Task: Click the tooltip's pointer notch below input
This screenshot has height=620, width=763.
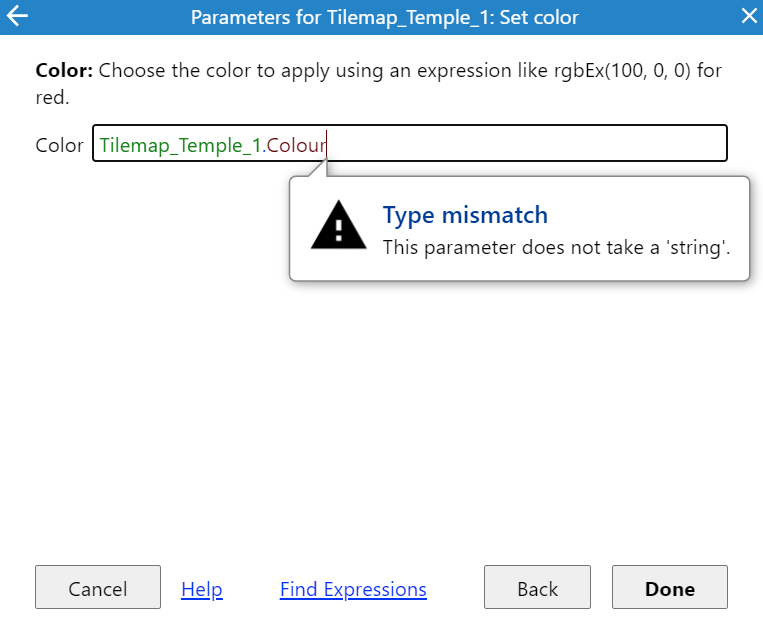Action: click(x=321, y=170)
